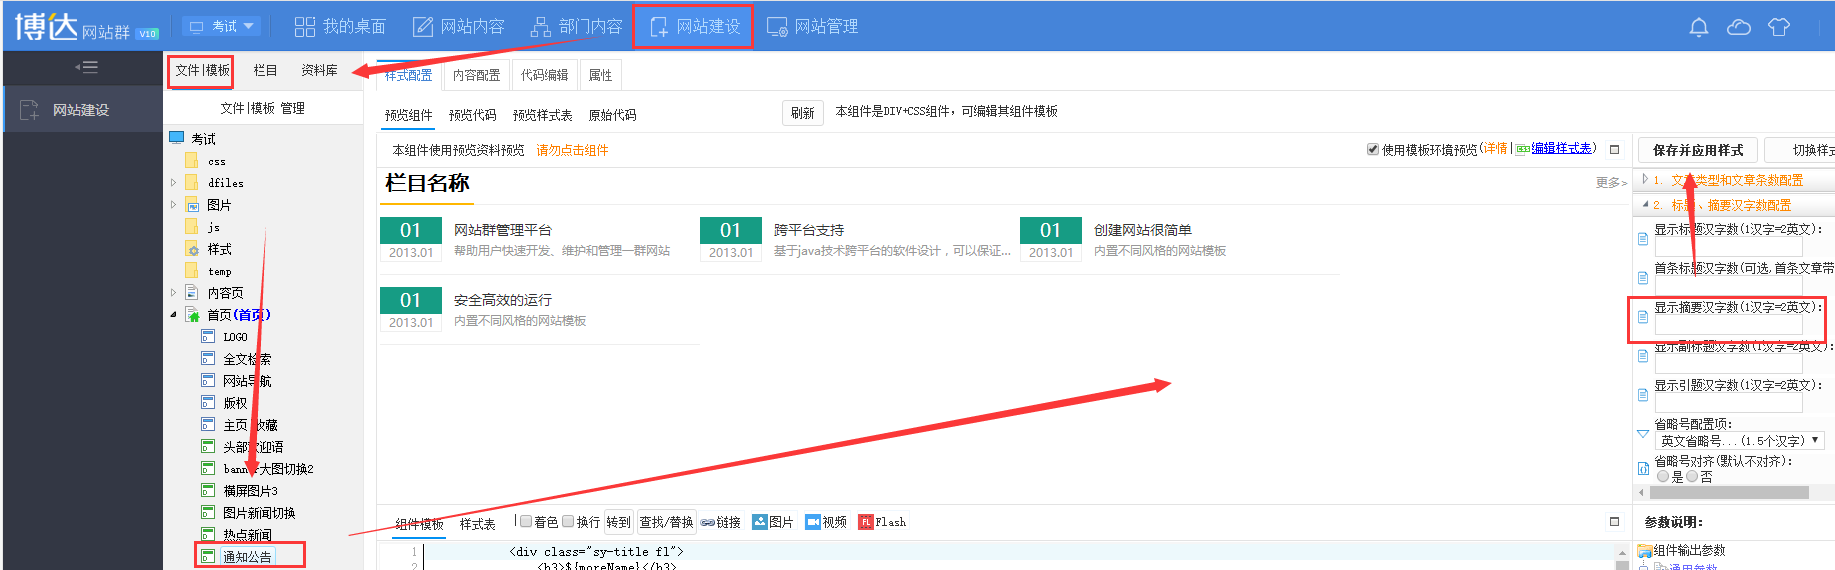1835x570 pixels.
Task: Enable the 换行 checkbox
Action: pyautogui.click(x=568, y=521)
